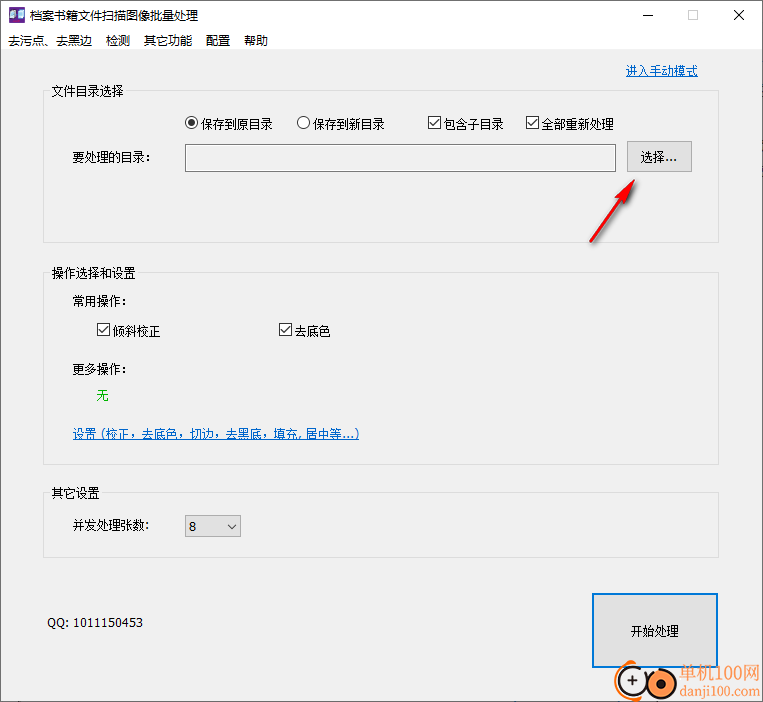The image size is (763, 702).
Task: Open the 配置 menu
Action: pyautogui.click(x=218, y=41)
